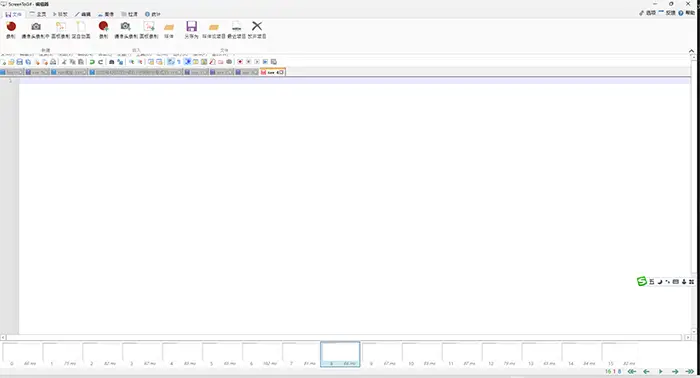This screenshot has width=700, height=378.
Task: Open the new webcam recording option
Action: pos(36,30)
